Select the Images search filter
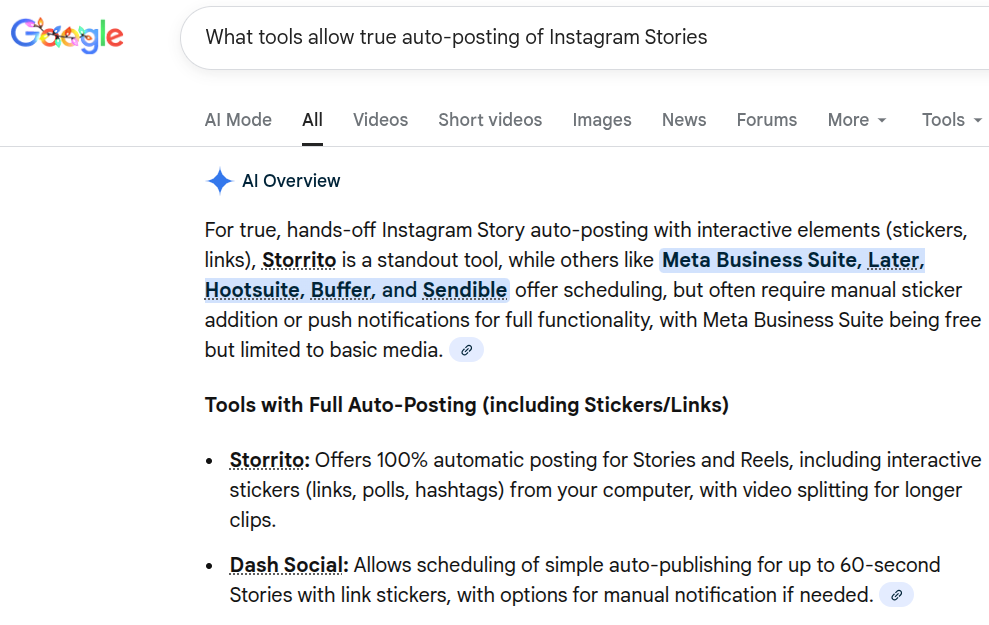The height and width of the screenshot is (625, 989). 601,119
